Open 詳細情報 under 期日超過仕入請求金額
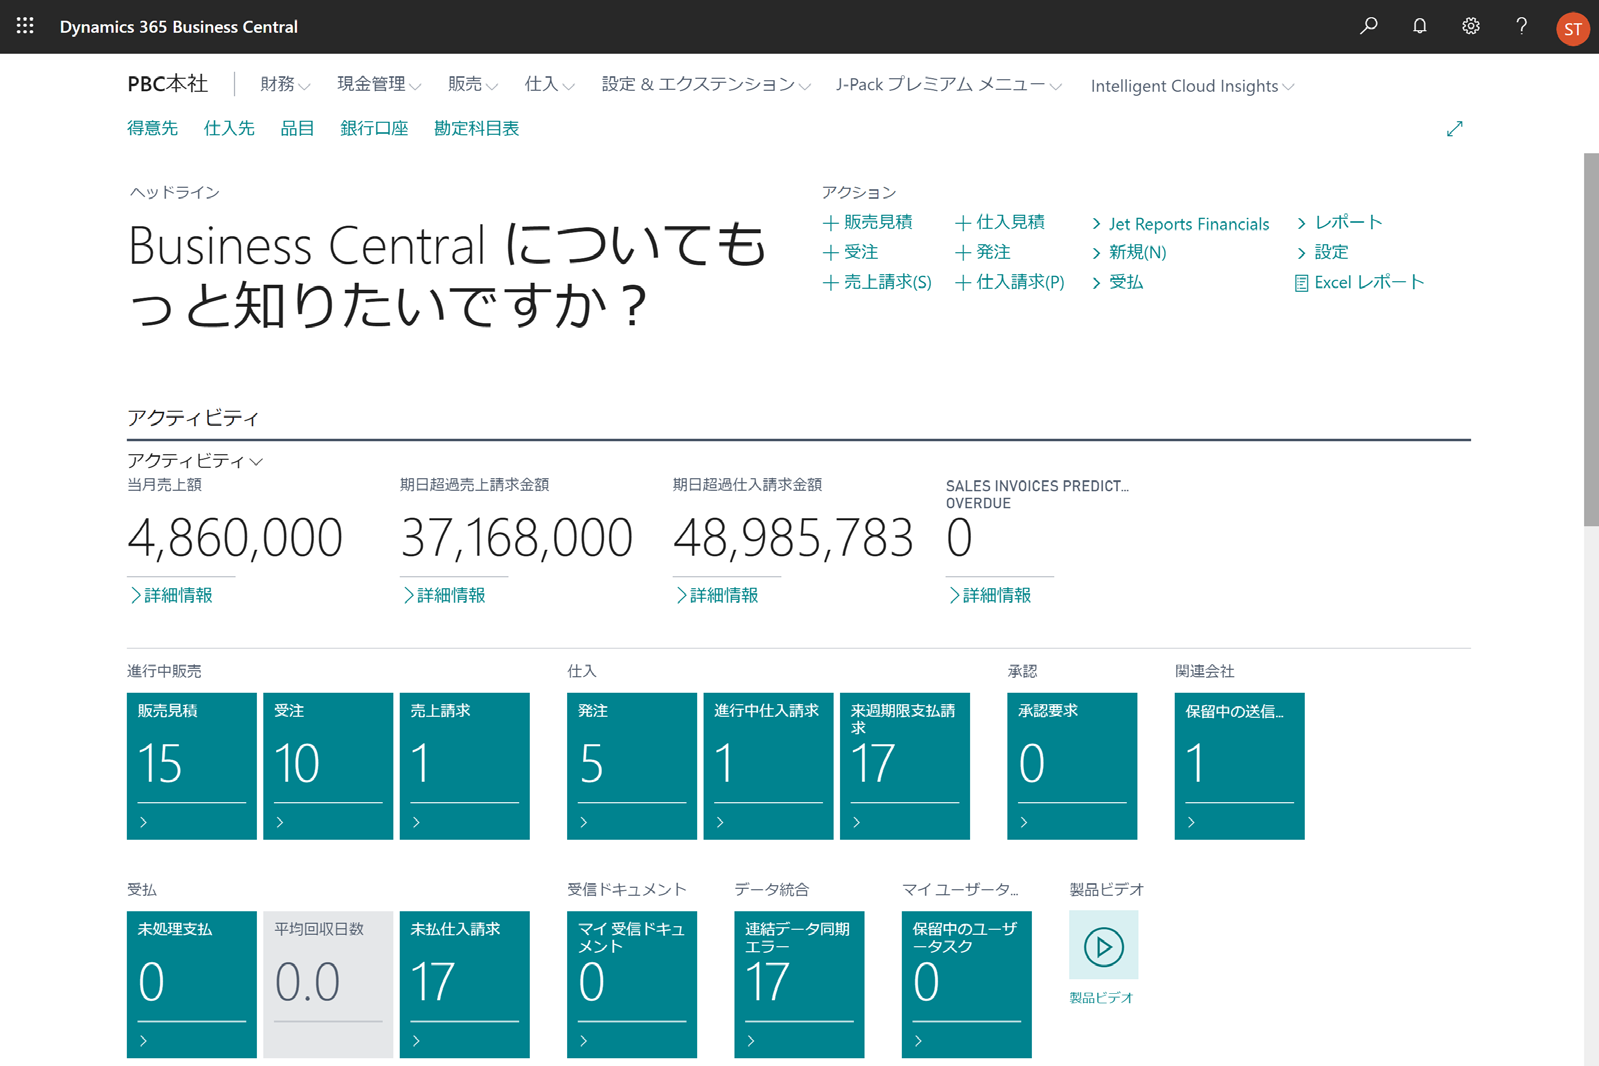1599x1066 pixels. [x=717, y=595]
